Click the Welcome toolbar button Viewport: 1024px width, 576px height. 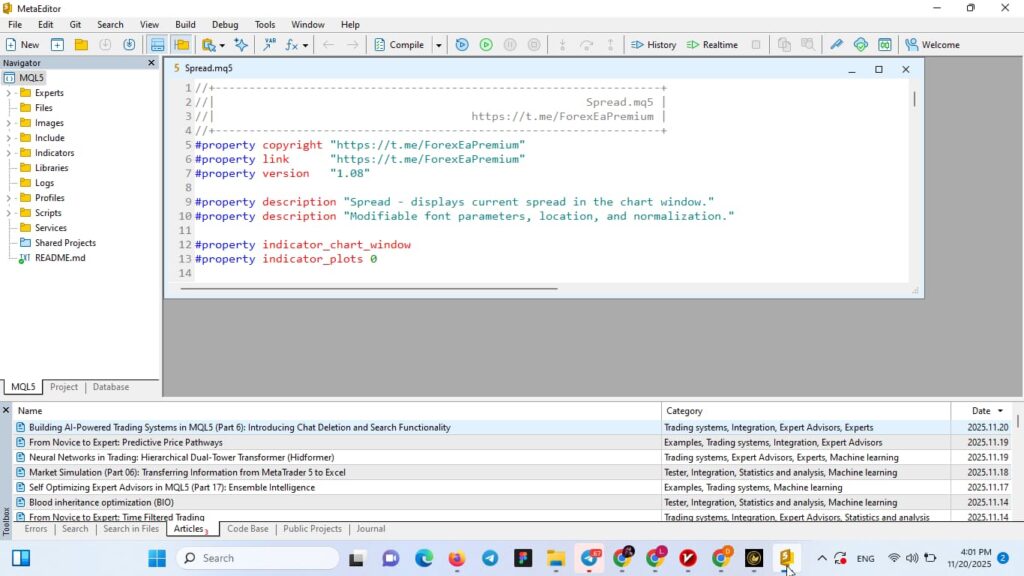(932, 45)
